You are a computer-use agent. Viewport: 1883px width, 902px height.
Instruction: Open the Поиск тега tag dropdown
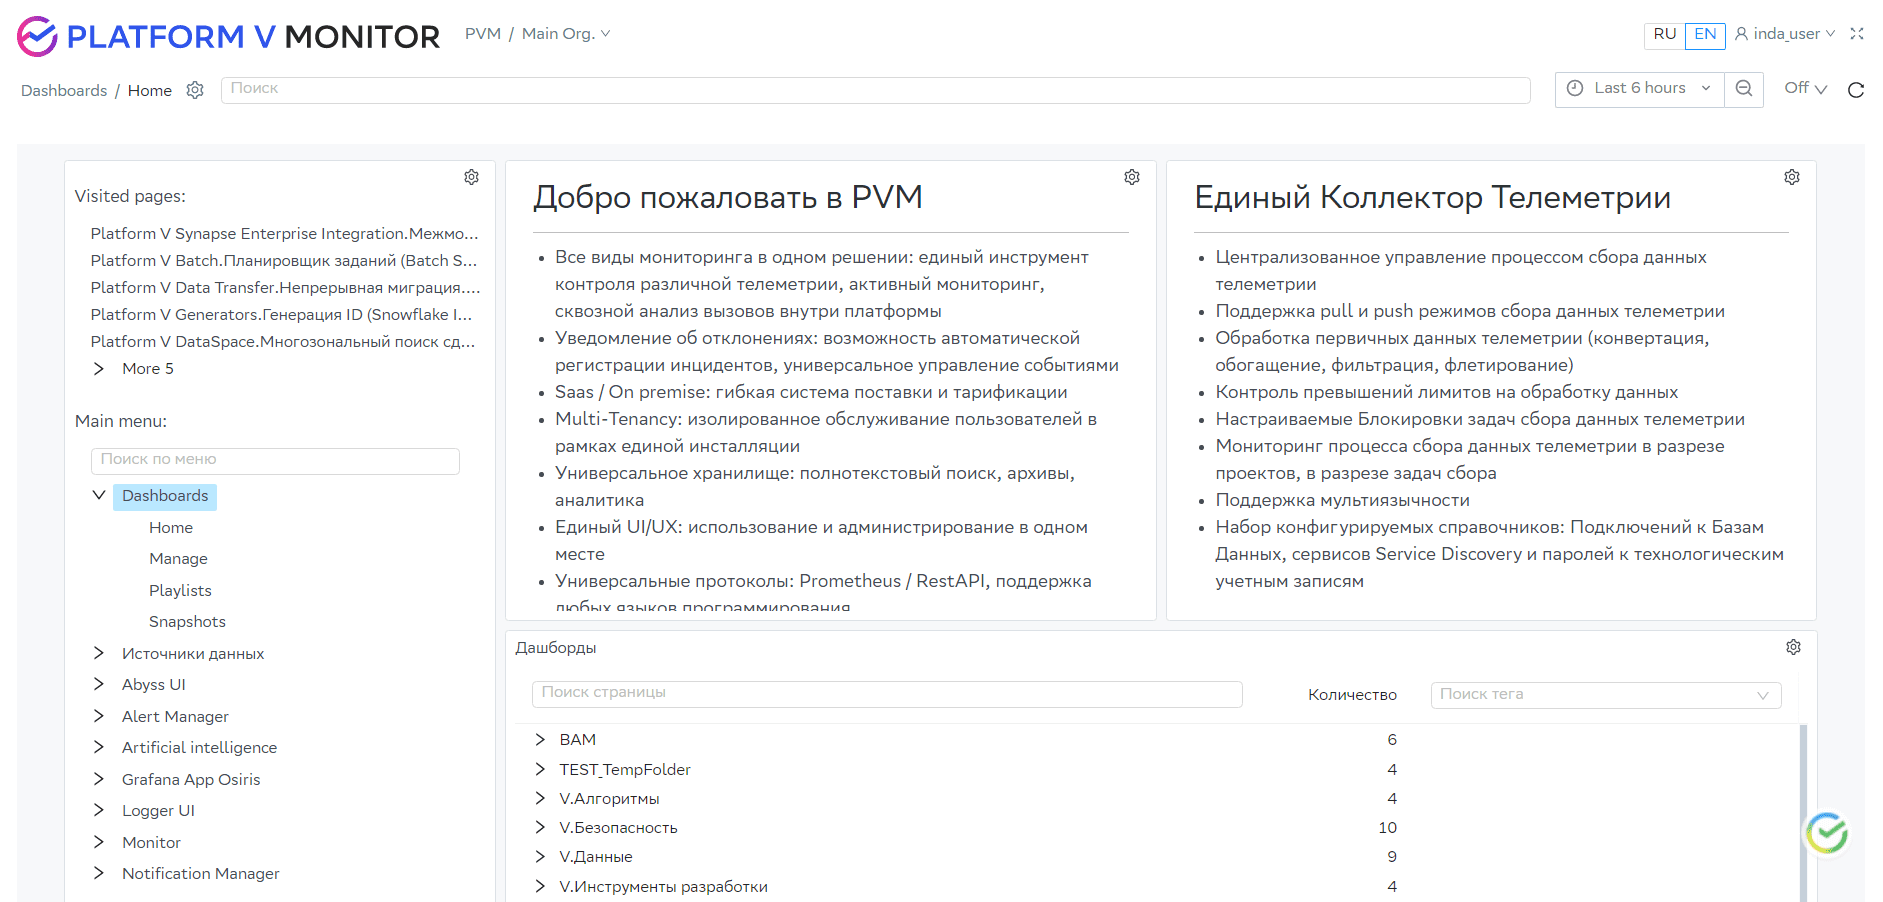(x=1605, y=695)
